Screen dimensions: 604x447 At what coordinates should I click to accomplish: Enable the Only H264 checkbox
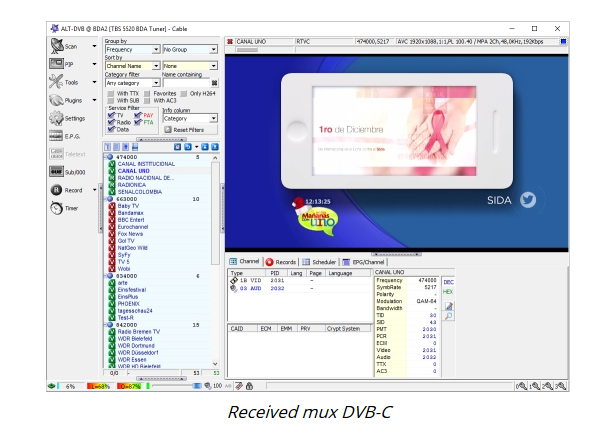(x=183, y=92)
